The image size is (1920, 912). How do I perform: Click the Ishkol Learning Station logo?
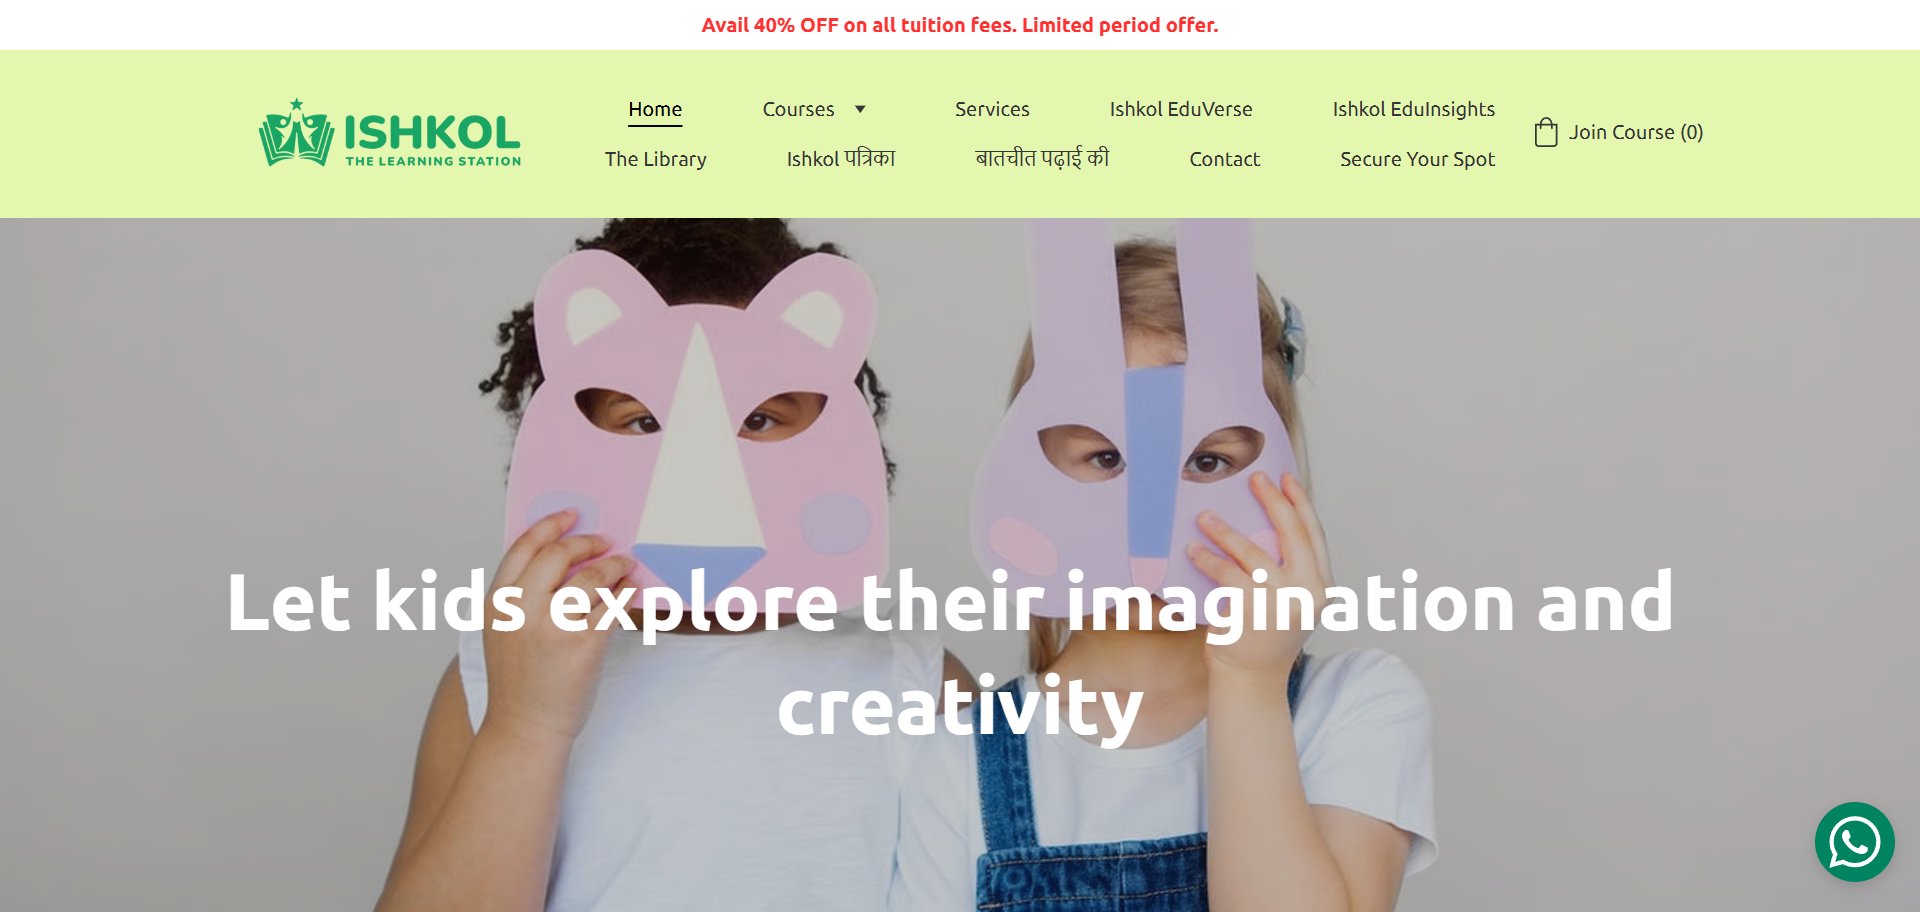point(390,133)
